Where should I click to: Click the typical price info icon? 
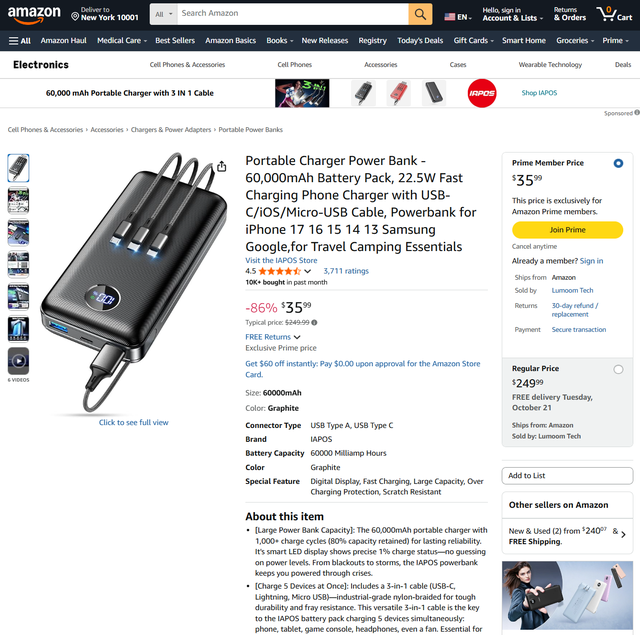pyautogui.click(x=314, y=322)
